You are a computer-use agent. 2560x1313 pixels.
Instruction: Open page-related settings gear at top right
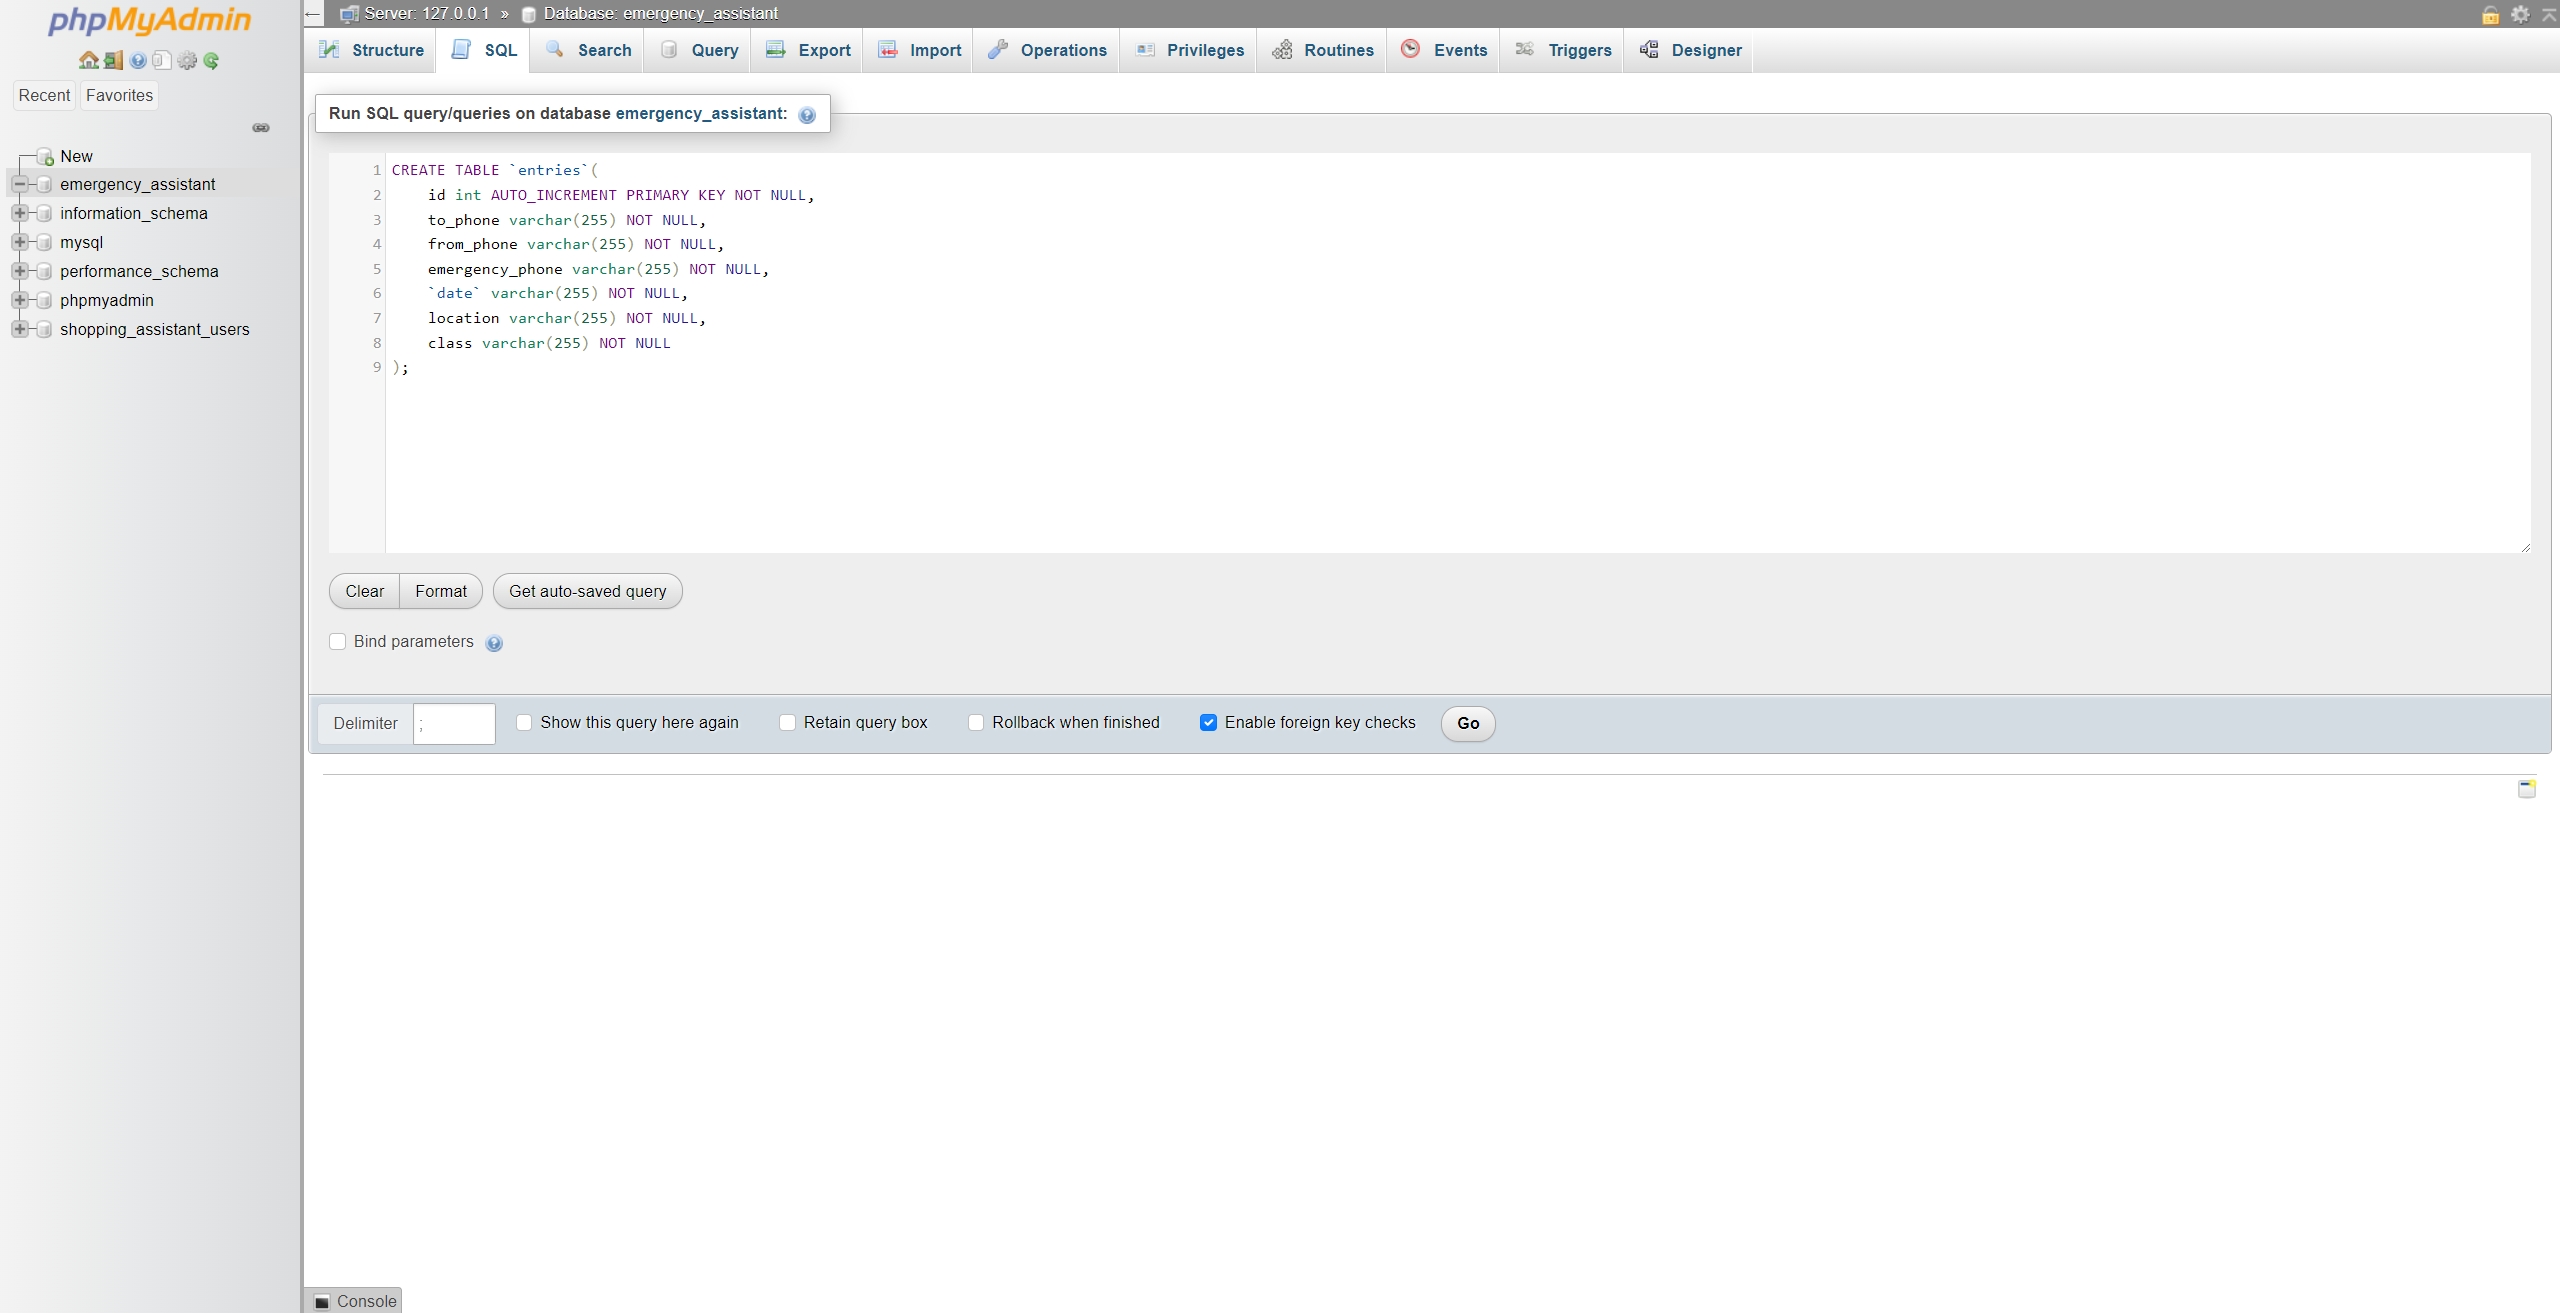pyautogui.click(x=2520, y=14)
